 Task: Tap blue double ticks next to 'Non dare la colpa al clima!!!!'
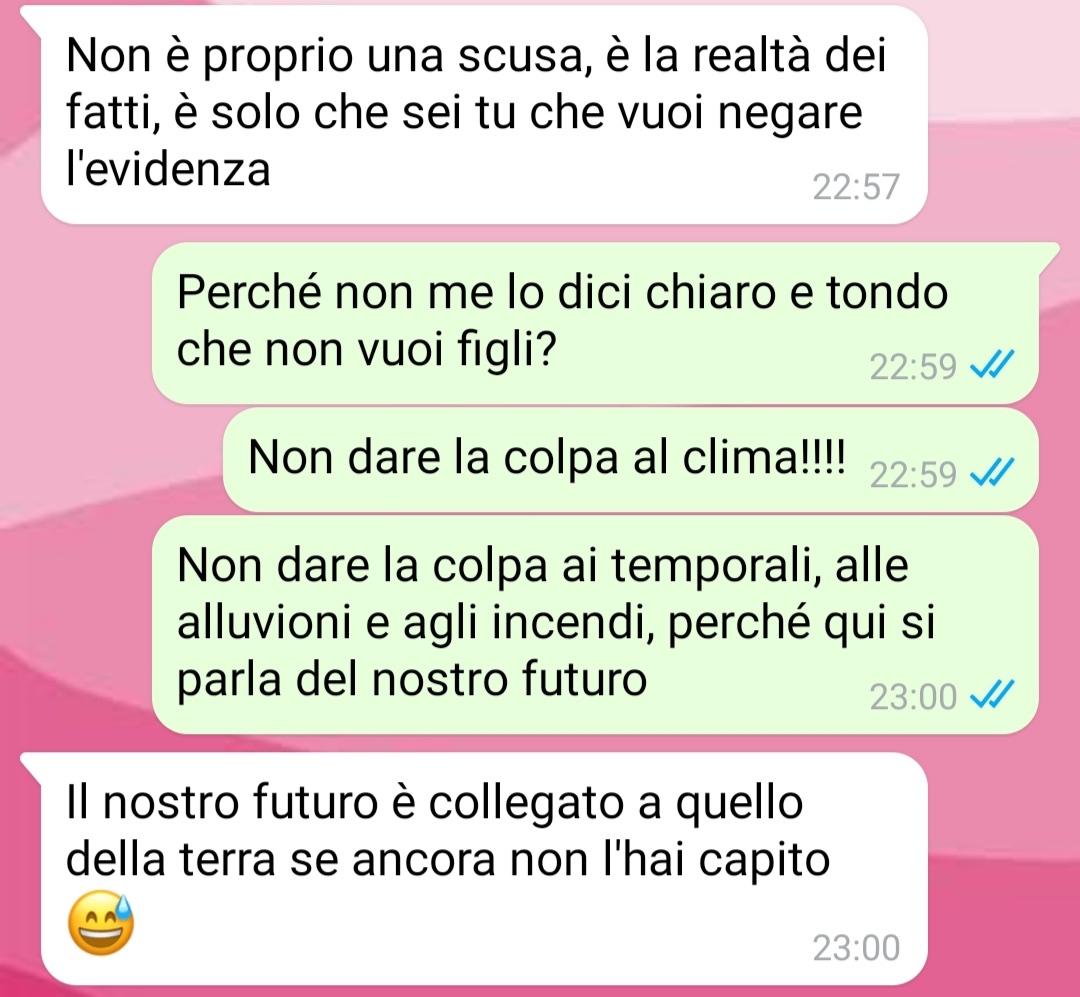(992, 473)
